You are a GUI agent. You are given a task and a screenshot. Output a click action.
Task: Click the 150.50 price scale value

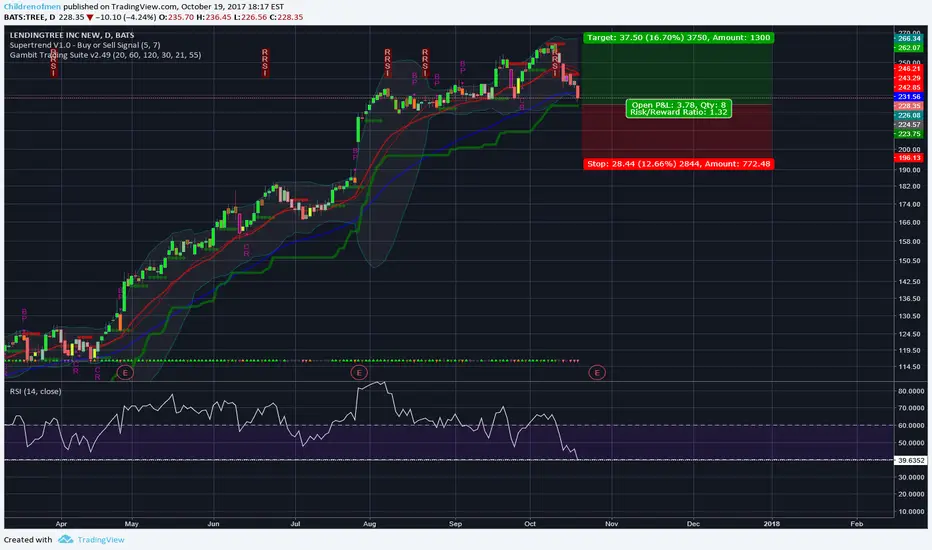[x=909, y=261]
